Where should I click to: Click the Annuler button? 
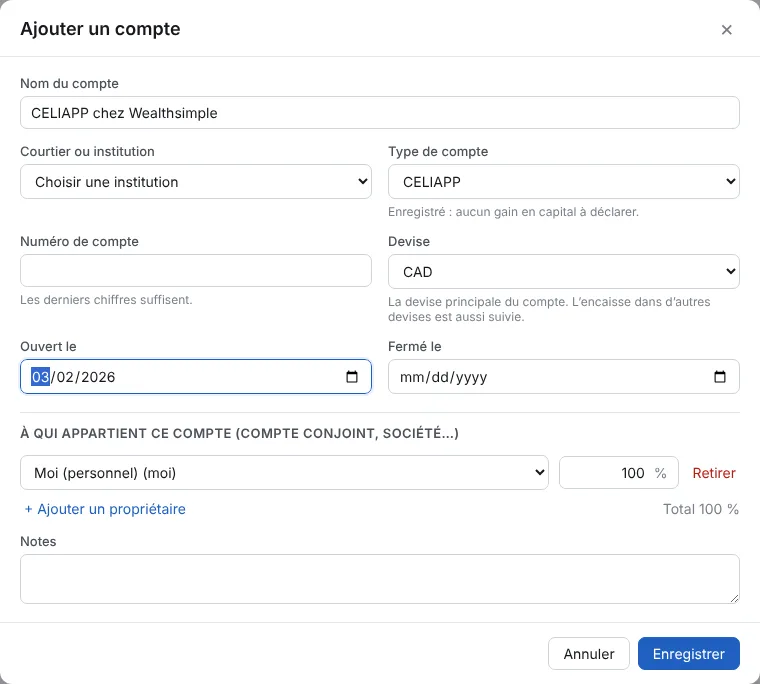click(588, 653)
